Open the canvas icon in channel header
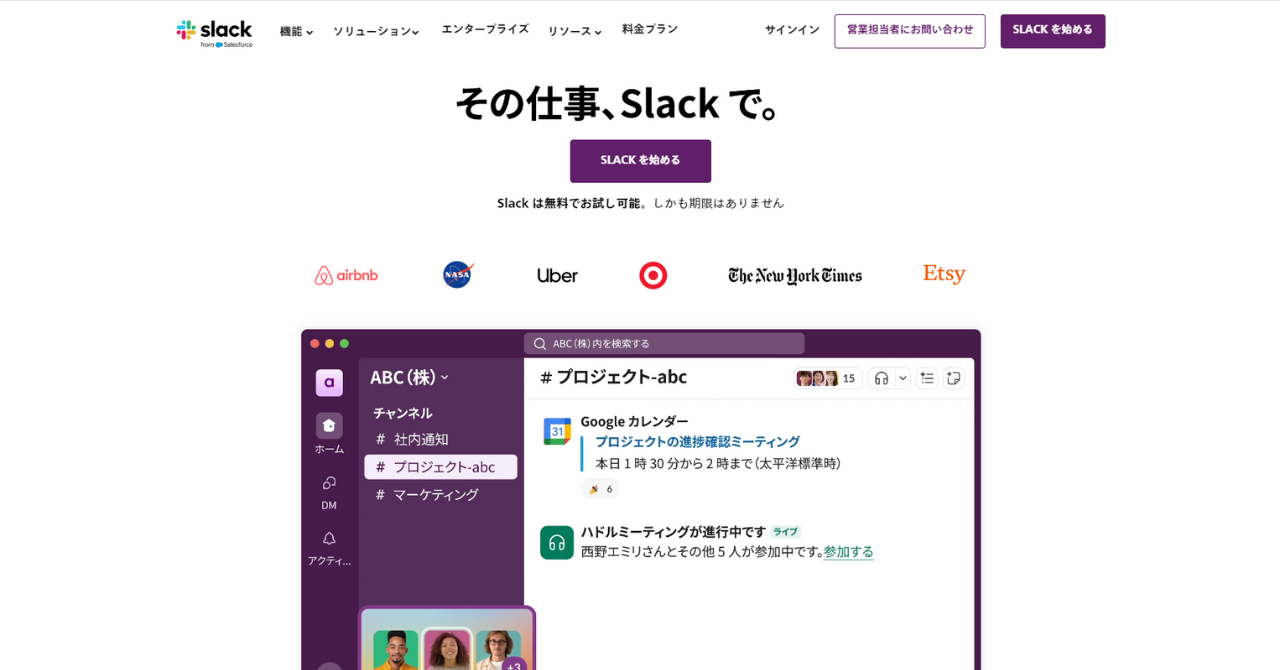This screenshot has height=670, width=1280. coord(954,378)
